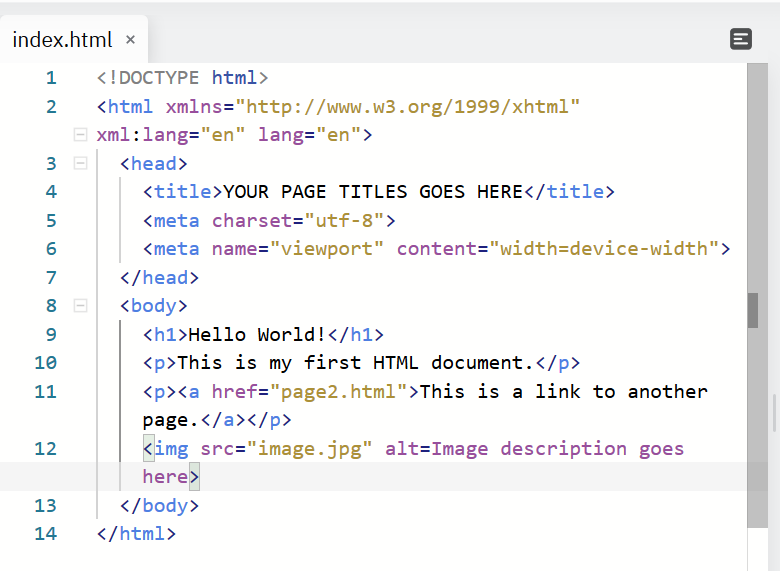Image resolution: width=780 pixels, height=571 pixels.
Task: Click line number 12 in the gutter
Action: 46,449
